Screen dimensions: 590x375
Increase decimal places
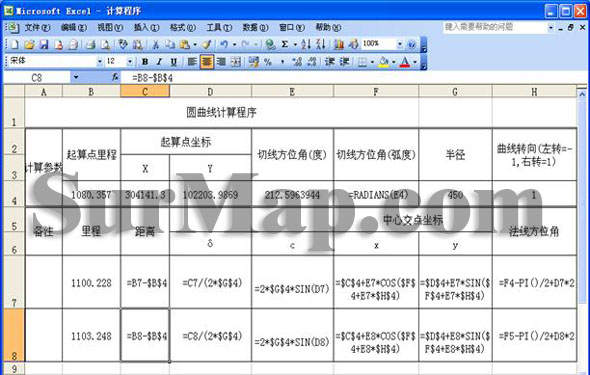[x=298, y=62]
